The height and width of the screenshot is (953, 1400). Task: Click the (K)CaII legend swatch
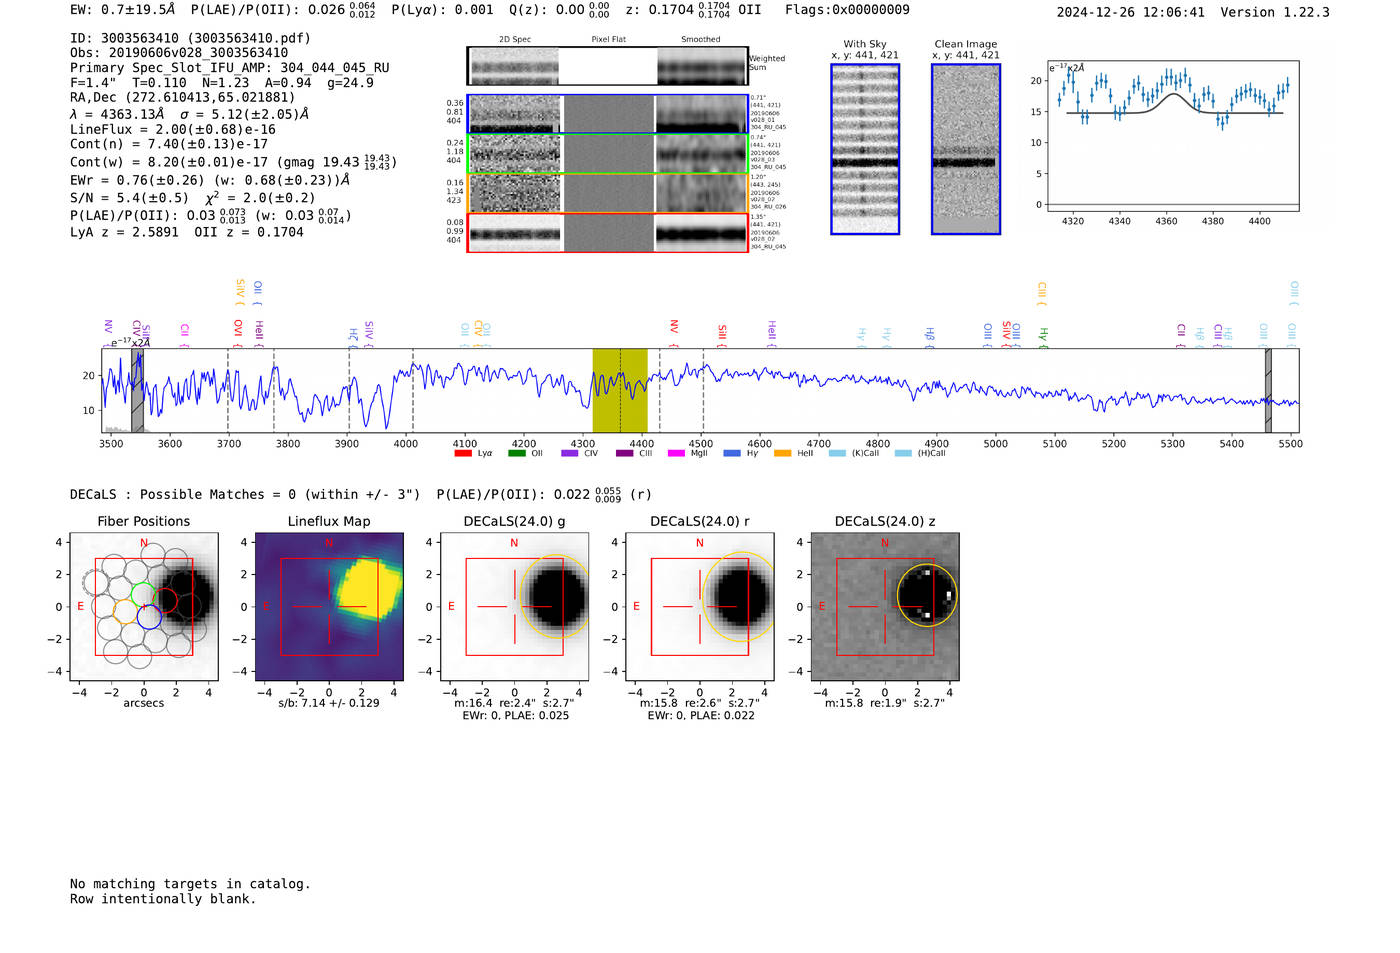click(837, 453)
